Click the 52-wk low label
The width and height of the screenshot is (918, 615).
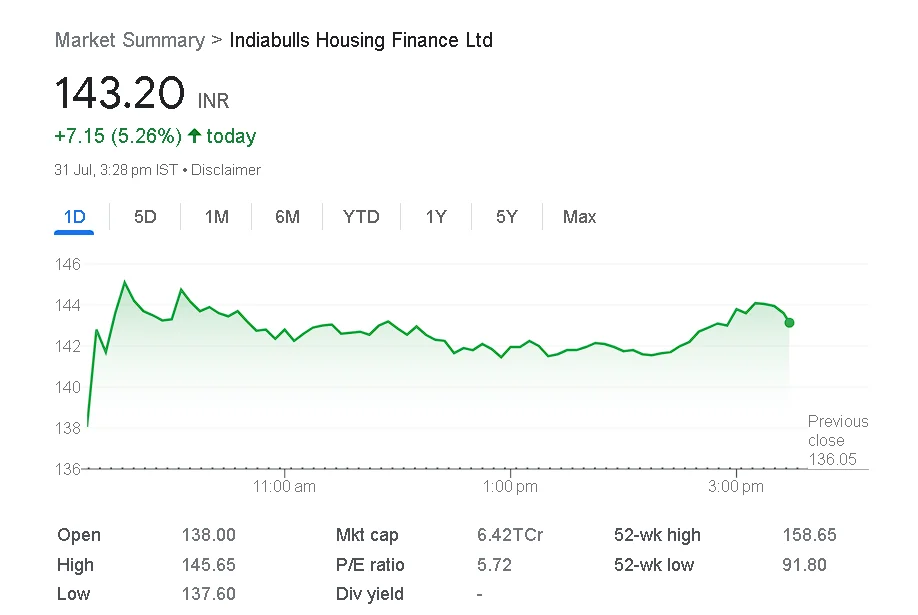pos(654,565)
